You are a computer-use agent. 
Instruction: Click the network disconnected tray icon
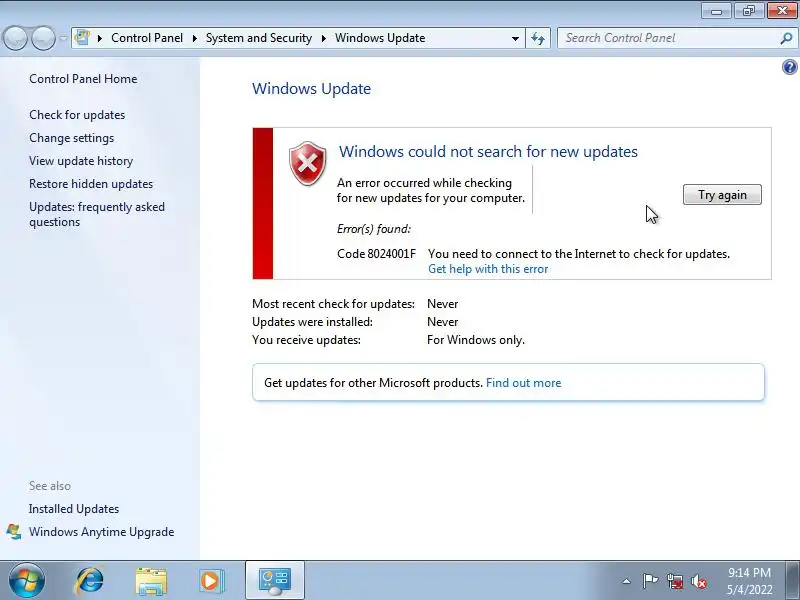[x=675, y=581]
